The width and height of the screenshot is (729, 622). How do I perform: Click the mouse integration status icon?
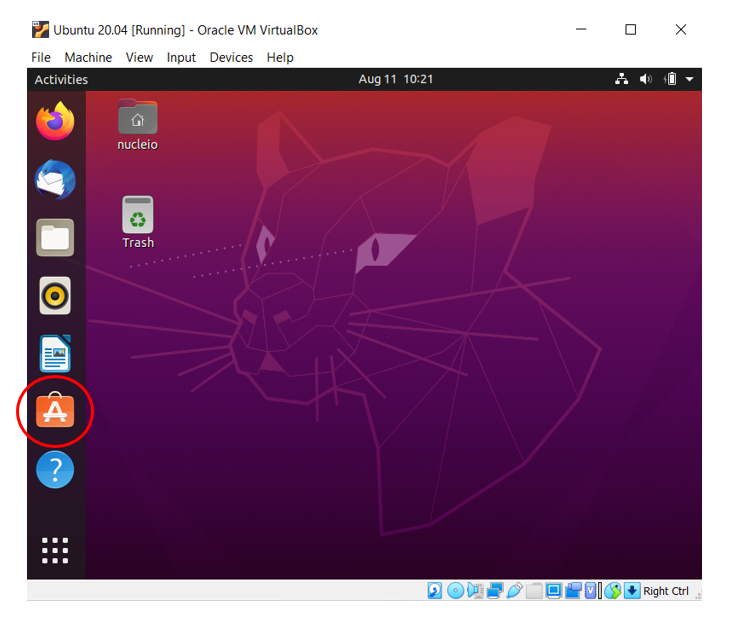[613, 590]
